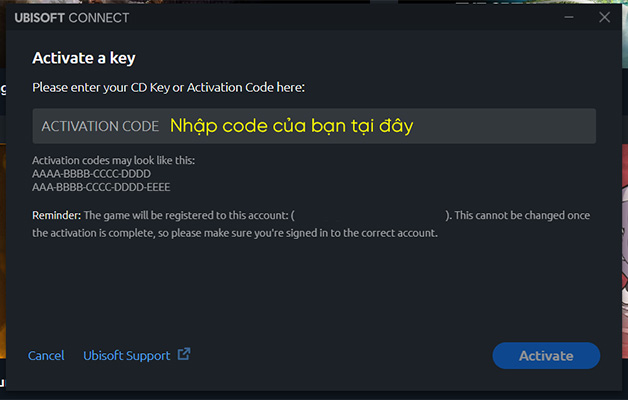Close the Ubisoft Connect dialog with X
This screenshot has width=628, height=400.
(x=604, y=17)
